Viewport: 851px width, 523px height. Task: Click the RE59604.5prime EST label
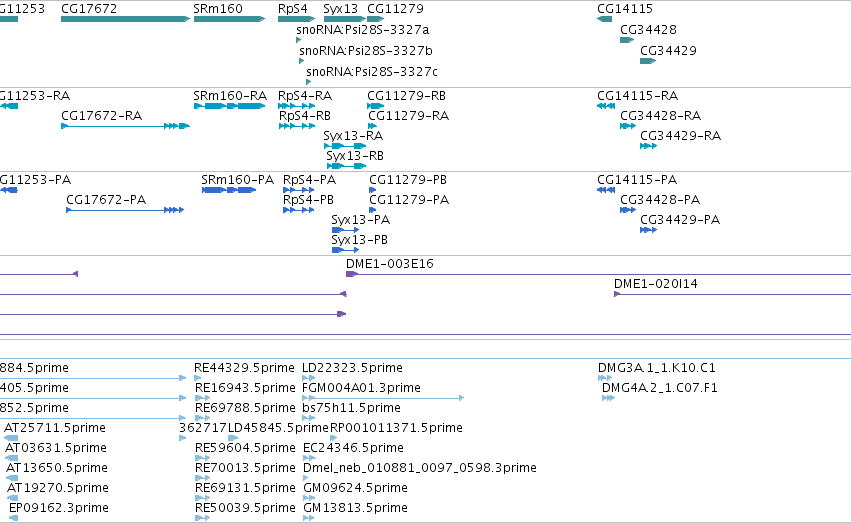tap(245, 448)
